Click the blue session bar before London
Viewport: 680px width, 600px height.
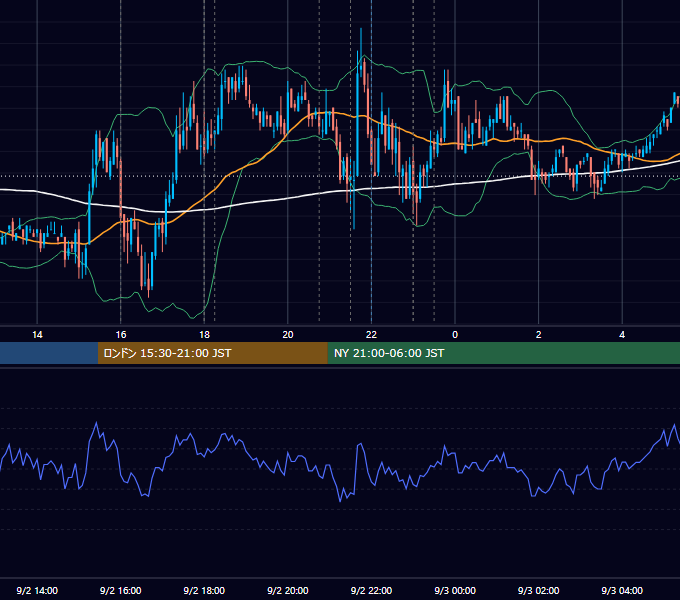click(49, 353)
